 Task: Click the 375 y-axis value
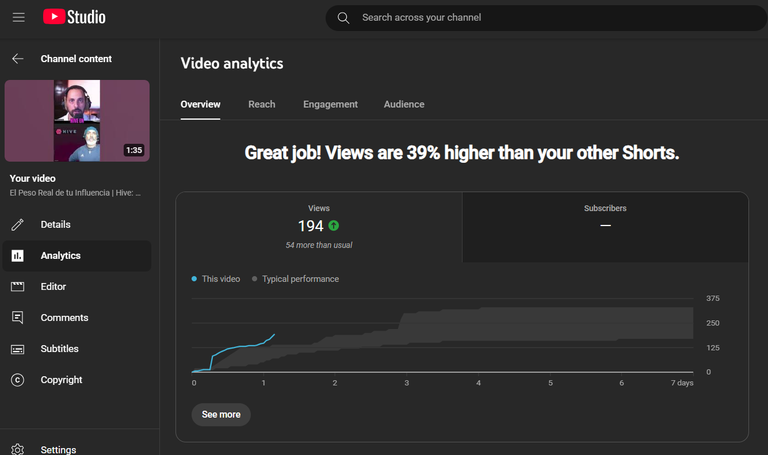tap(713, 298)
